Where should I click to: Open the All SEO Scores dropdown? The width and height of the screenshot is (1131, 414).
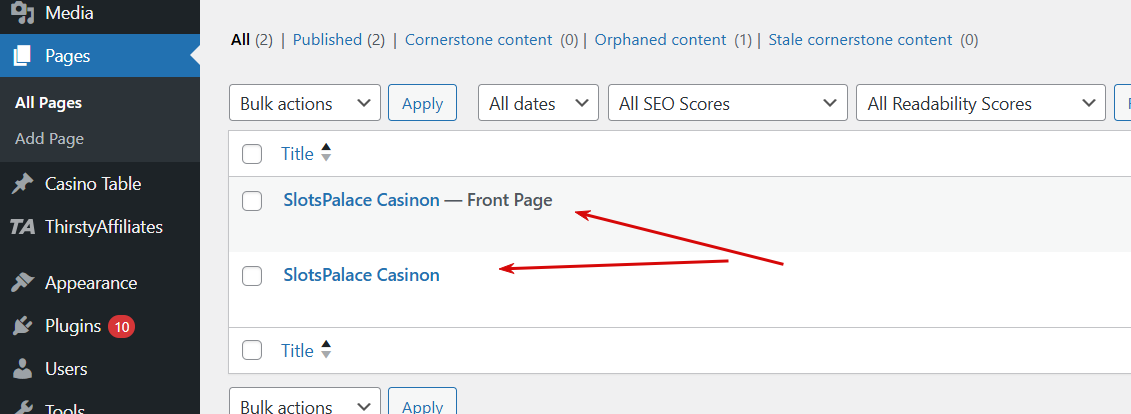(727, 104)
